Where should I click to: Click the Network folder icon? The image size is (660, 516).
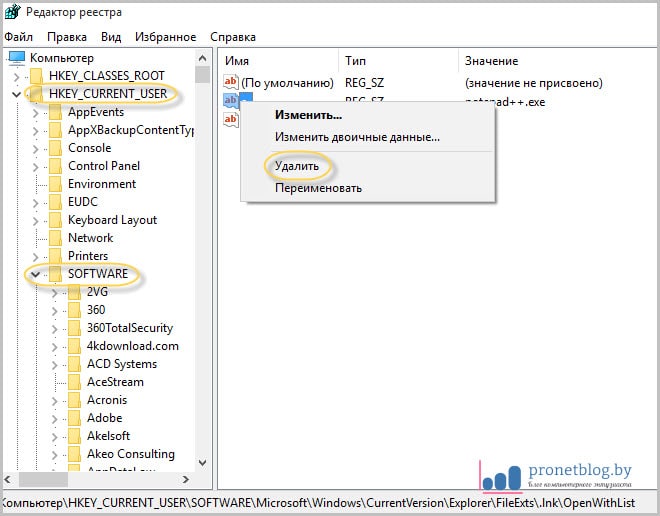click(55, 238)
